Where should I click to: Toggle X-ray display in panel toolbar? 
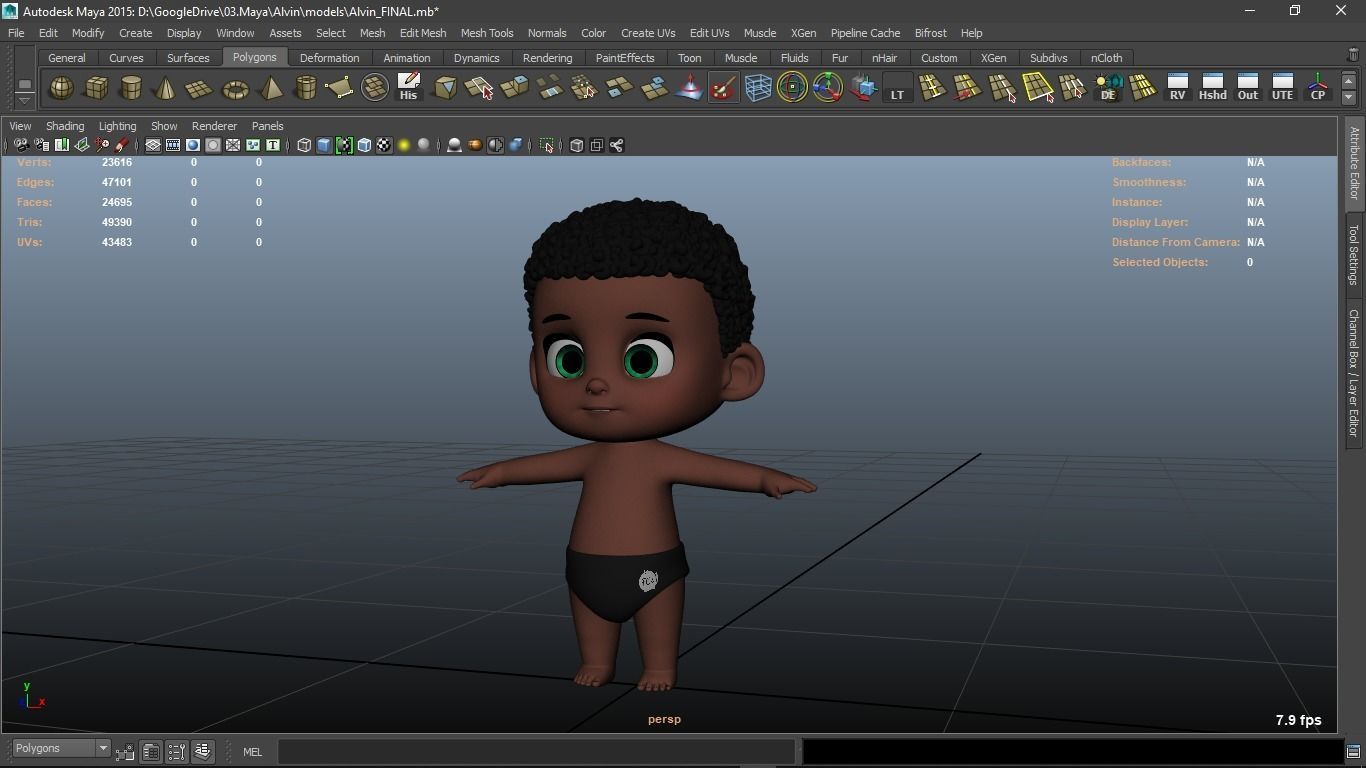(x=576, y=145)
